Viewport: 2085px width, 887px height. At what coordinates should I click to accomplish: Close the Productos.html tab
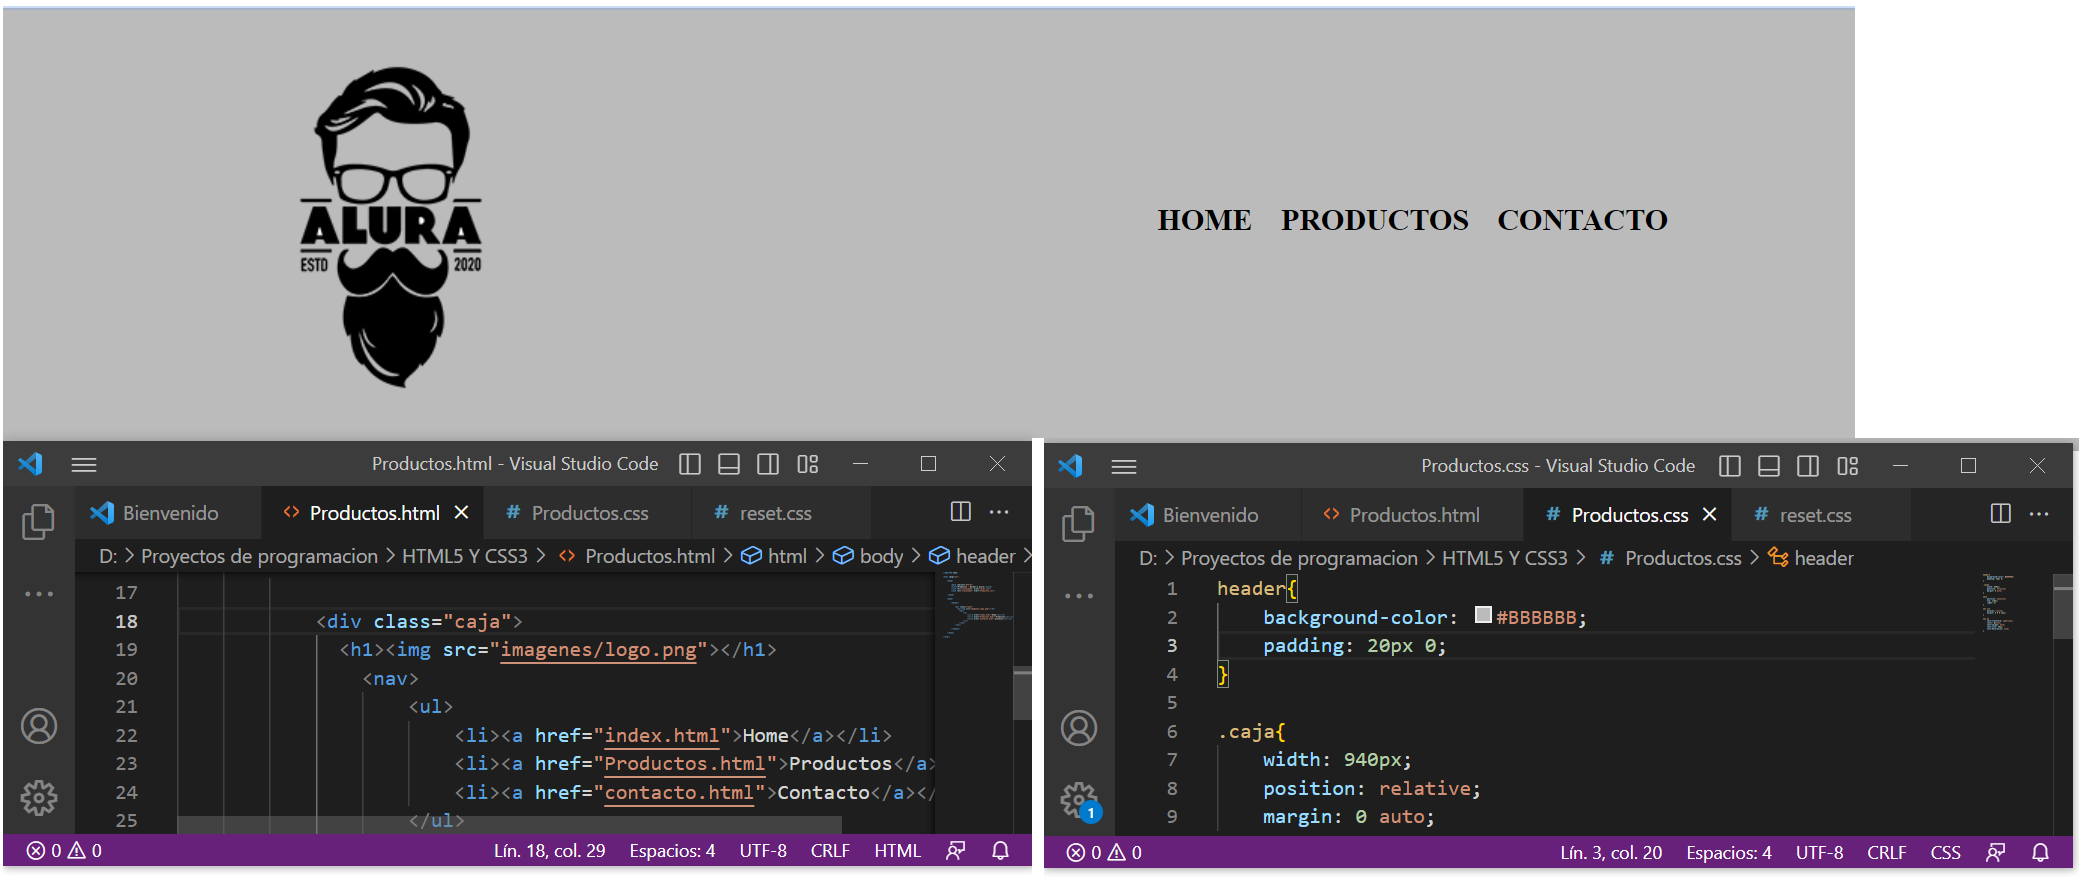(461, 512)
